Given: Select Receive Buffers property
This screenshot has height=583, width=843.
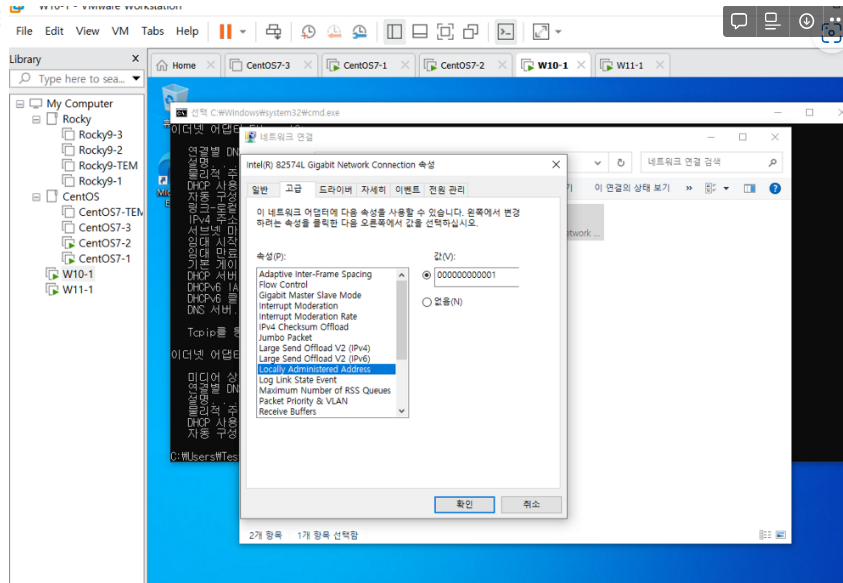Looking at the screenshot, I should coord(288,411).
